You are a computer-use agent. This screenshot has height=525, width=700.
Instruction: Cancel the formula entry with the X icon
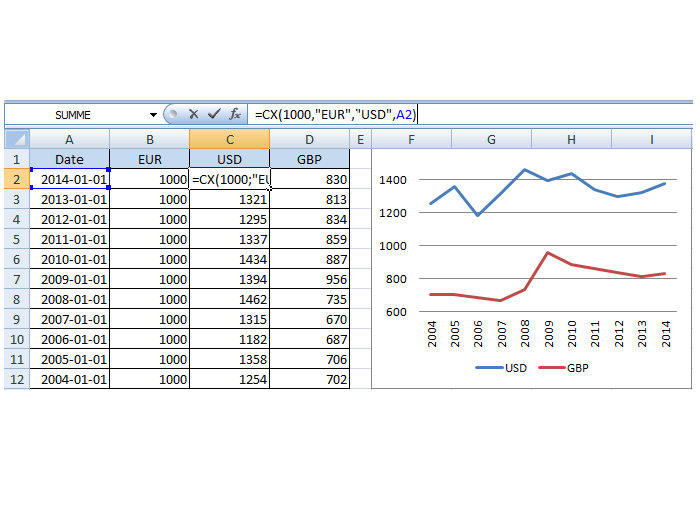point(193,114)
